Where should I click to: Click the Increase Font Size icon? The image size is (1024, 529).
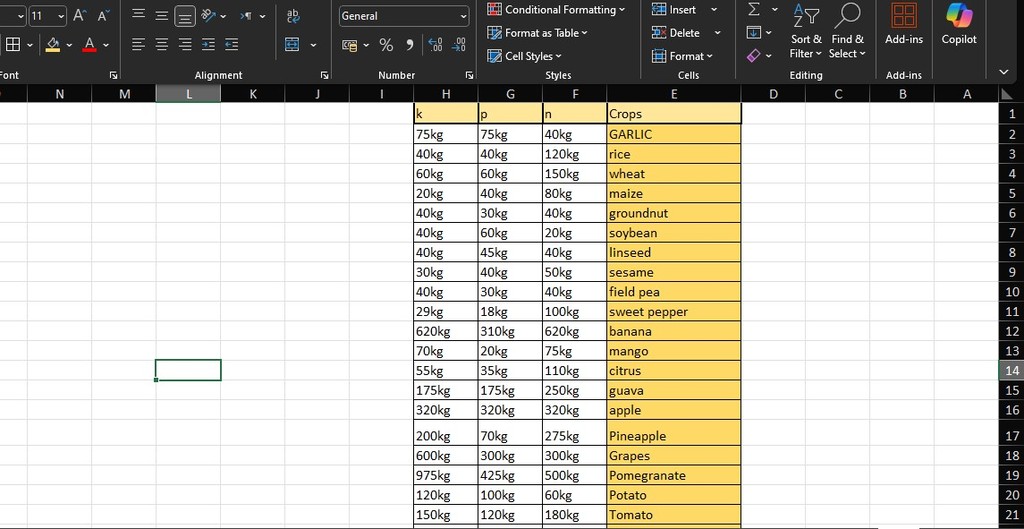(x=79, y=16)
